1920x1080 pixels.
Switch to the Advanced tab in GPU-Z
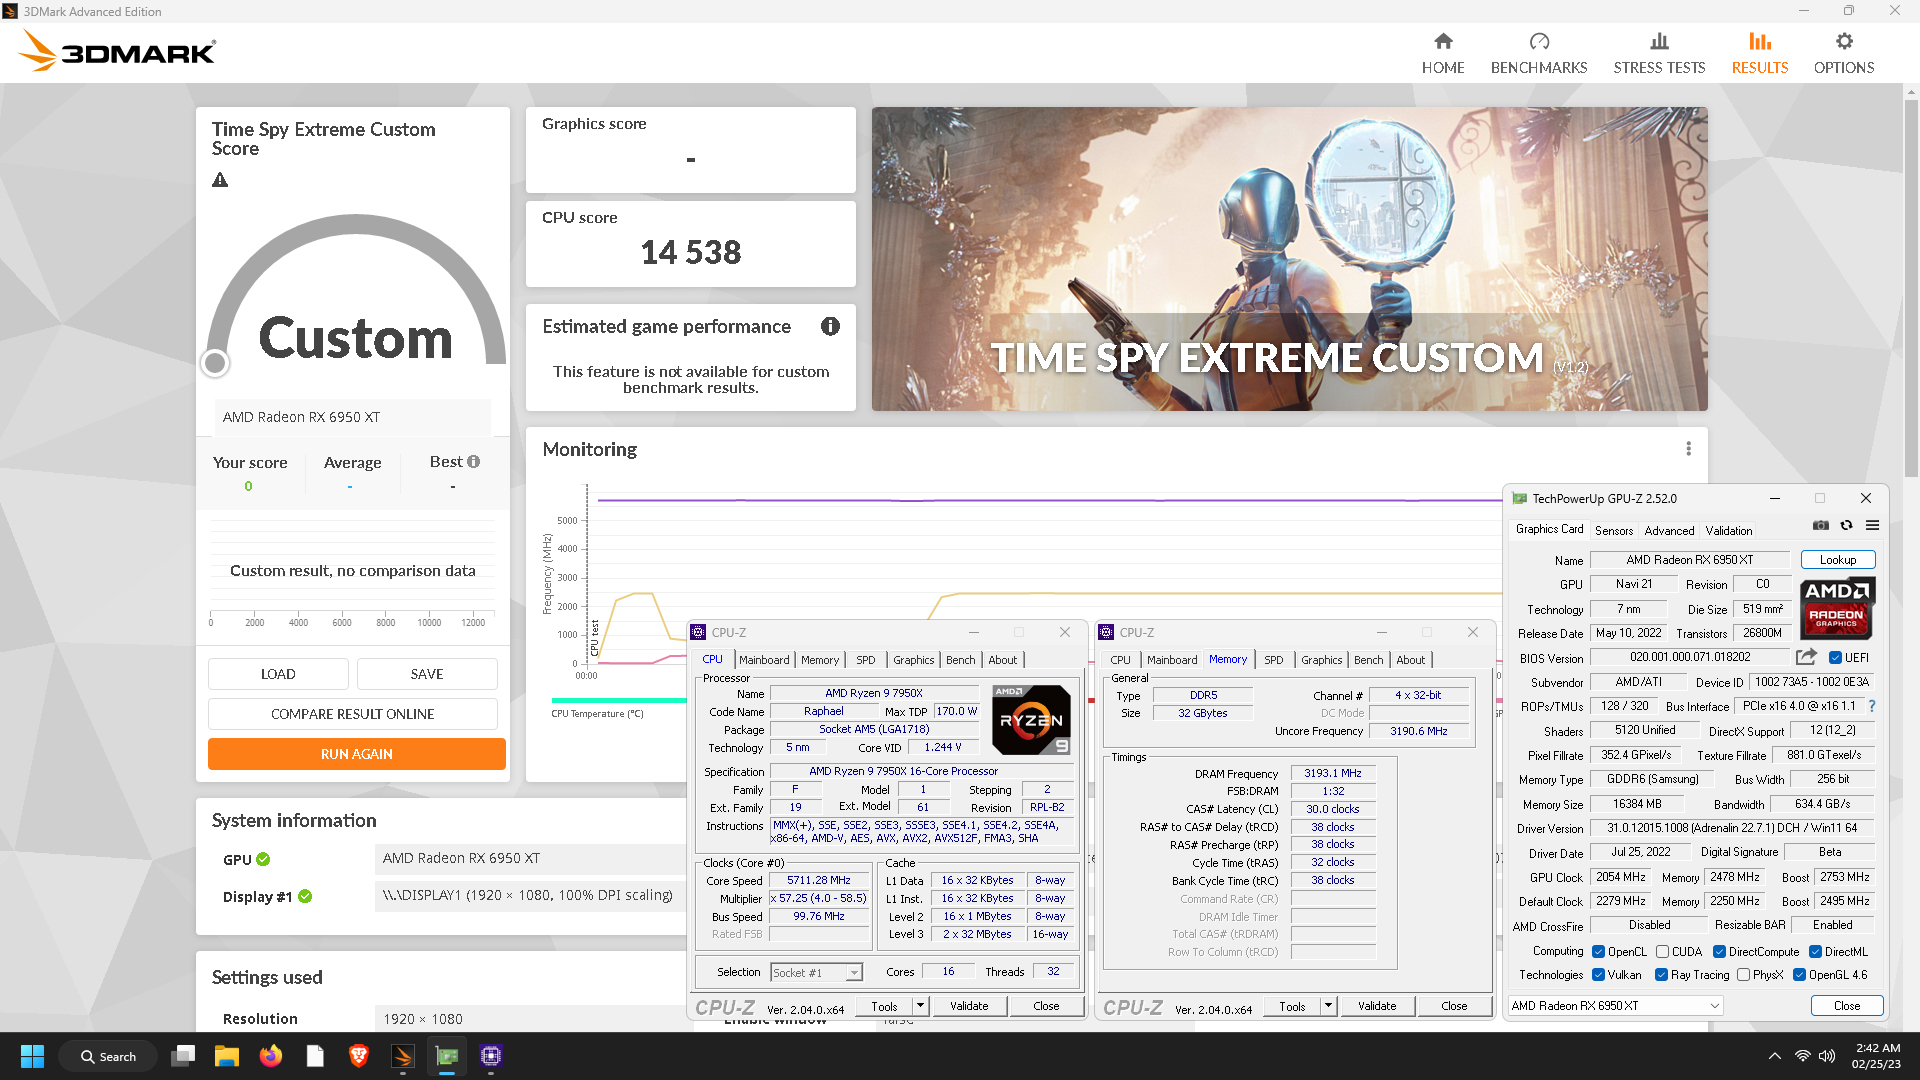point(1669,531)
